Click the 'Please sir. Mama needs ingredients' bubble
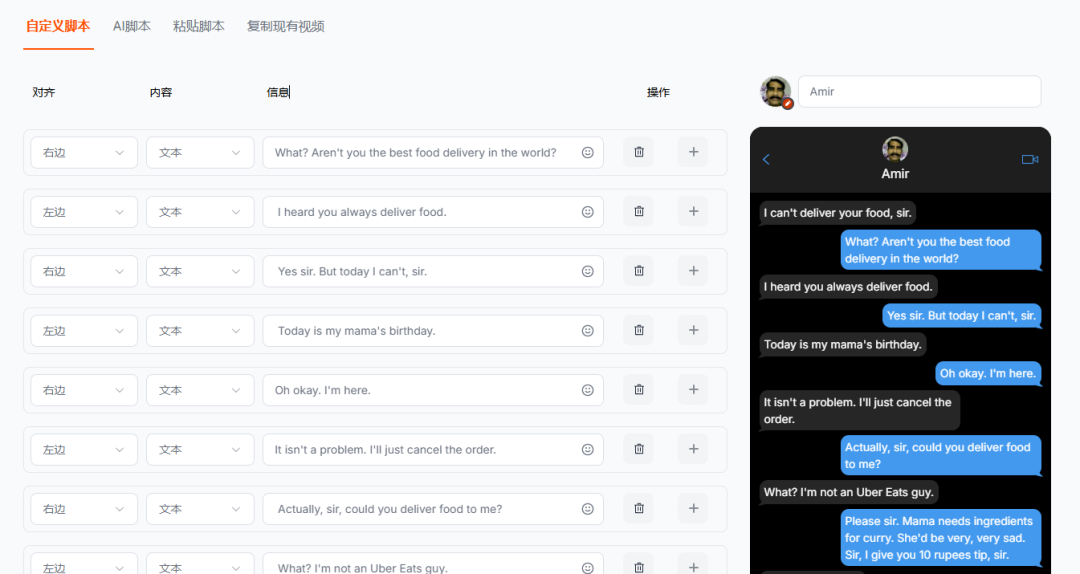Screen dimensions: 1080x574 point(940,537)
